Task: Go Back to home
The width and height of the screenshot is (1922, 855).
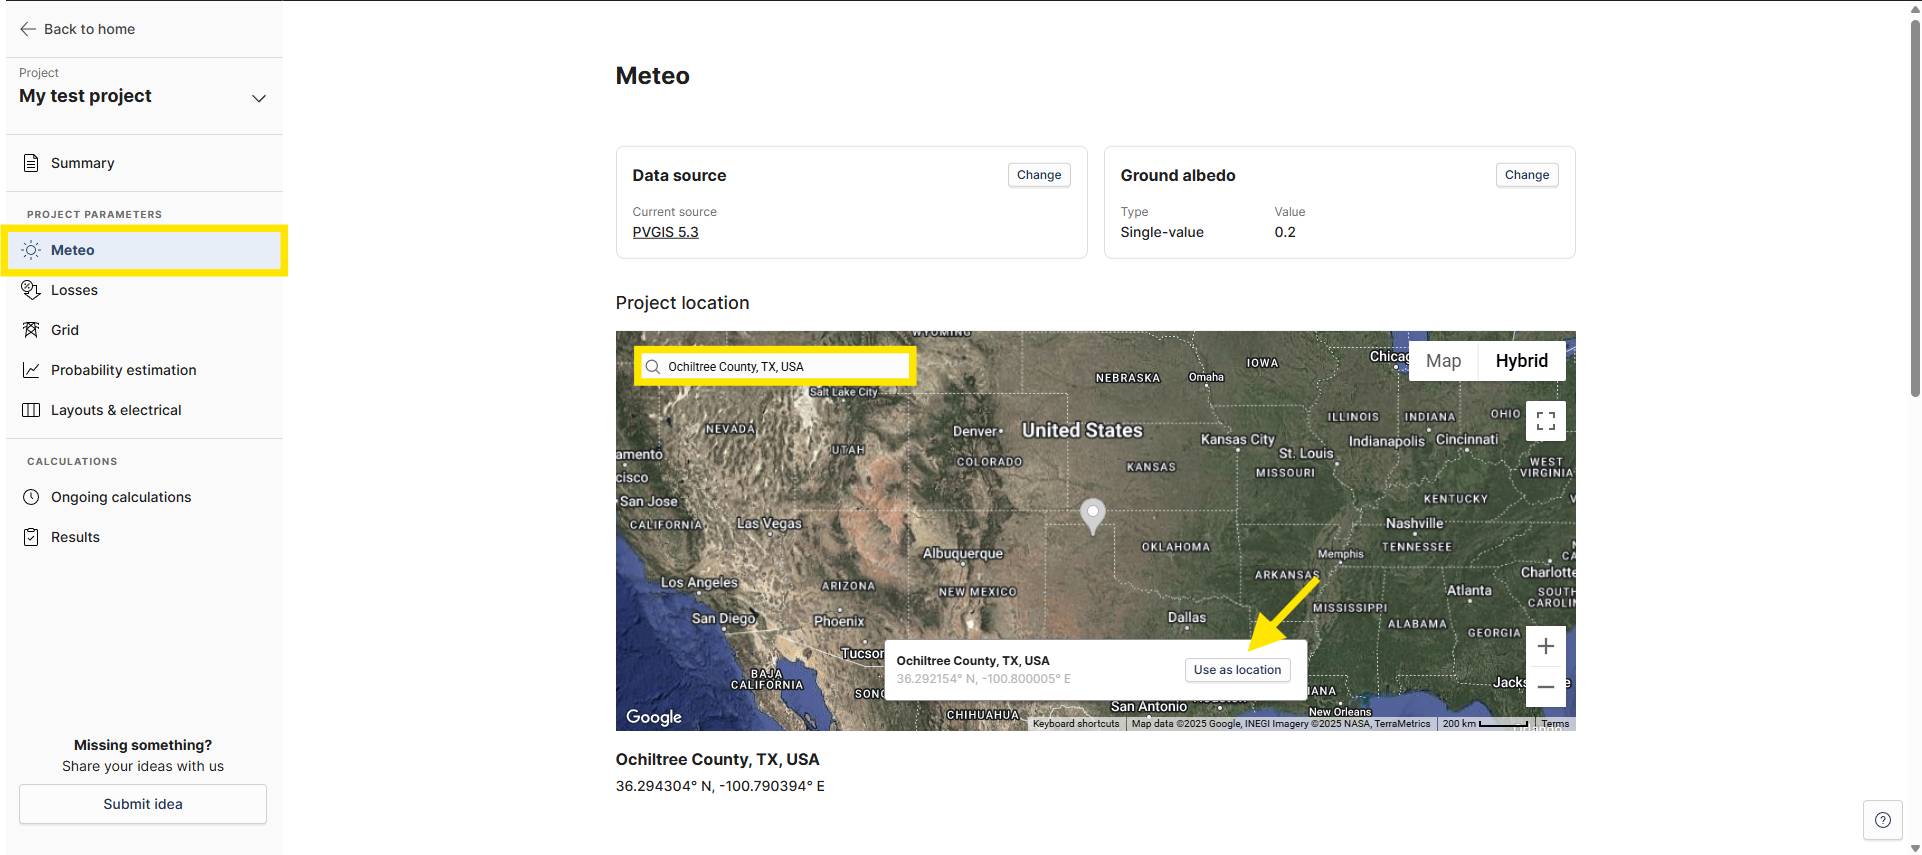Action: [x=77, y=29]
